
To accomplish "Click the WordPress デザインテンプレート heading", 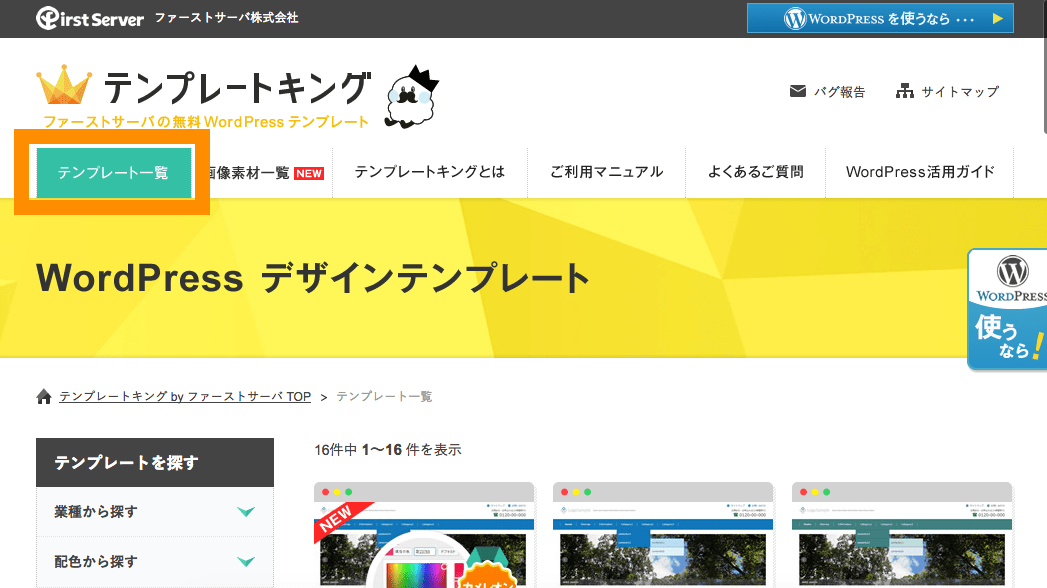I will click(x=312, y=278).
